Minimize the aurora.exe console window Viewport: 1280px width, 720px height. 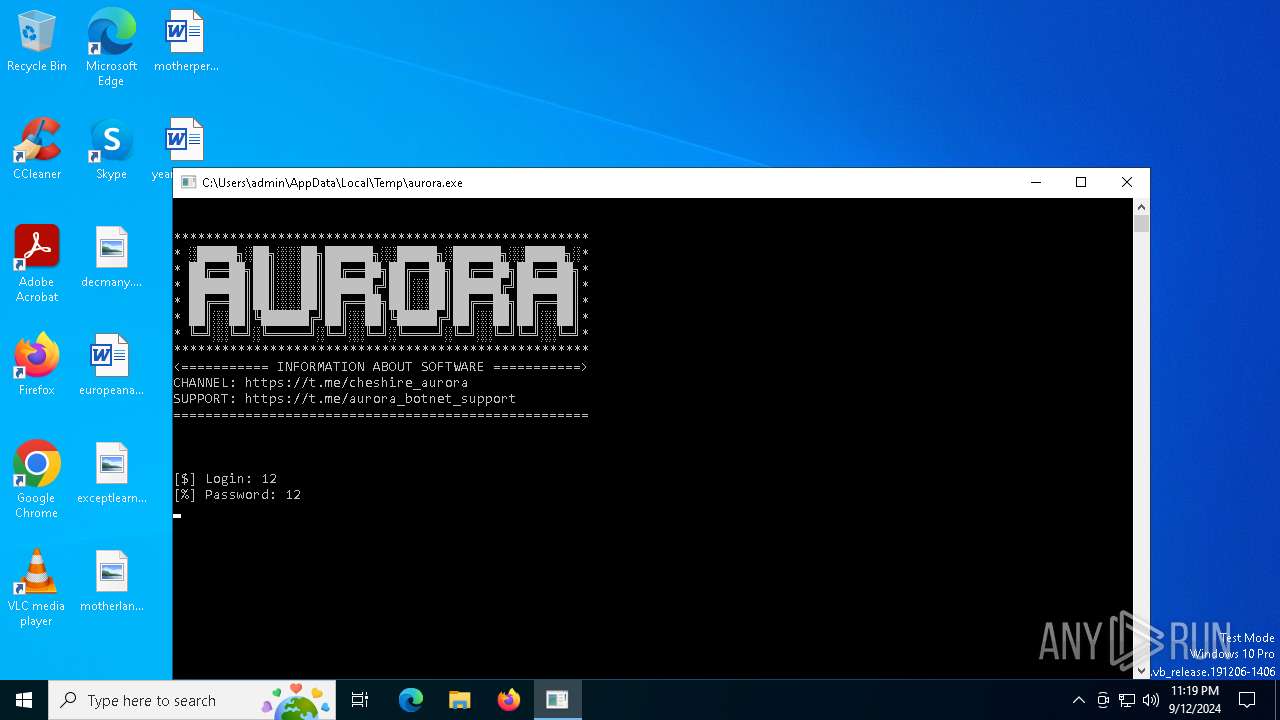click(x=1036, y=182)
